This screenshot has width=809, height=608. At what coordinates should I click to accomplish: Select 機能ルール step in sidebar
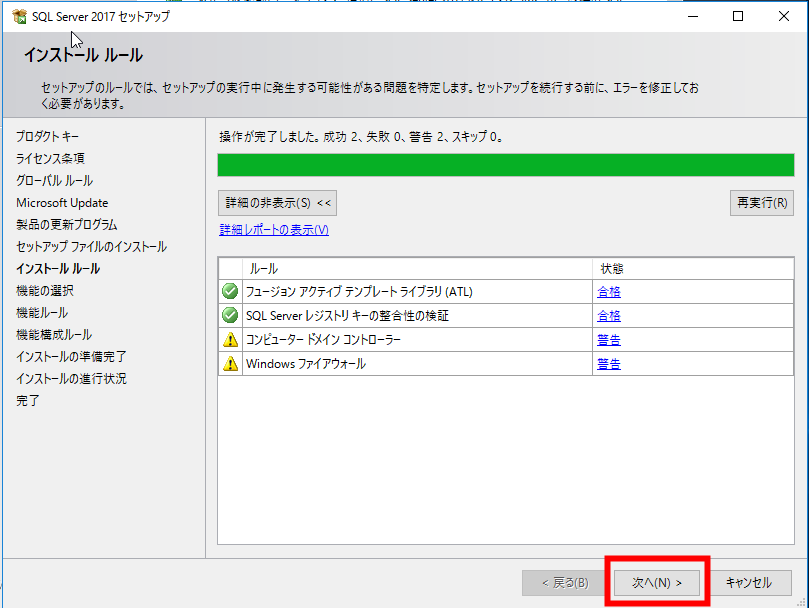tap(42, 313)
